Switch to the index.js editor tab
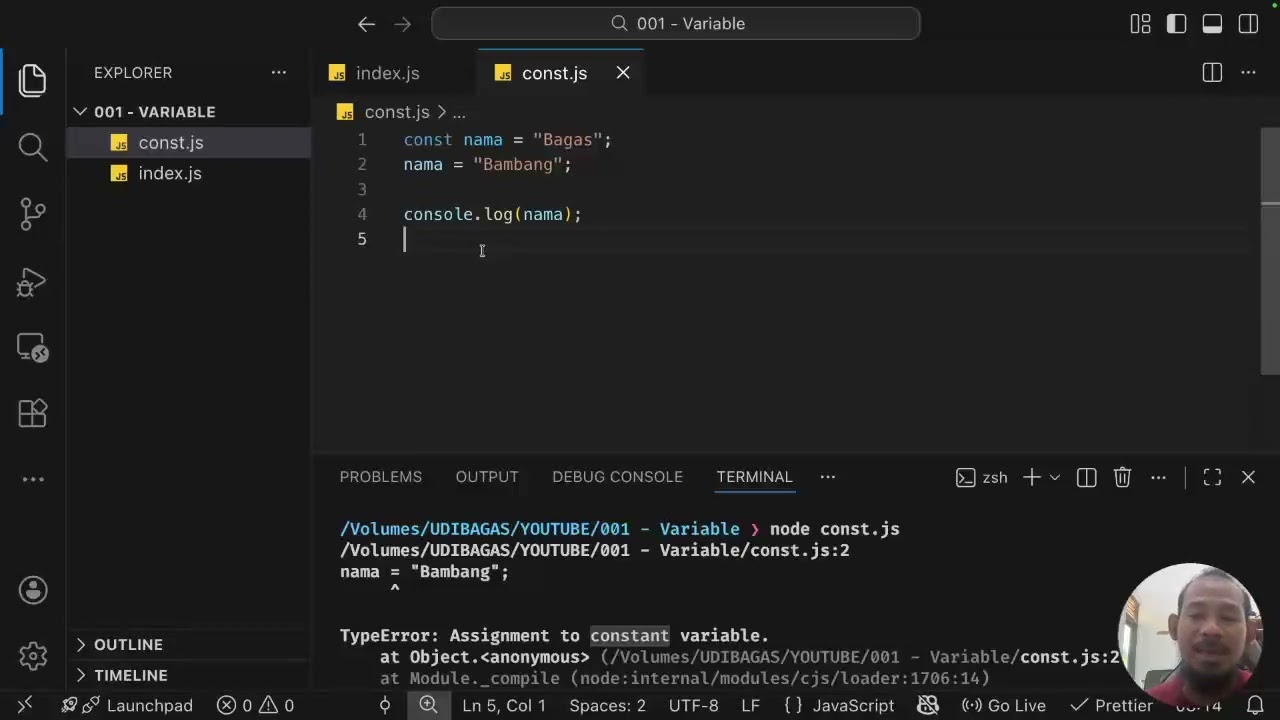 coord(387,74)
